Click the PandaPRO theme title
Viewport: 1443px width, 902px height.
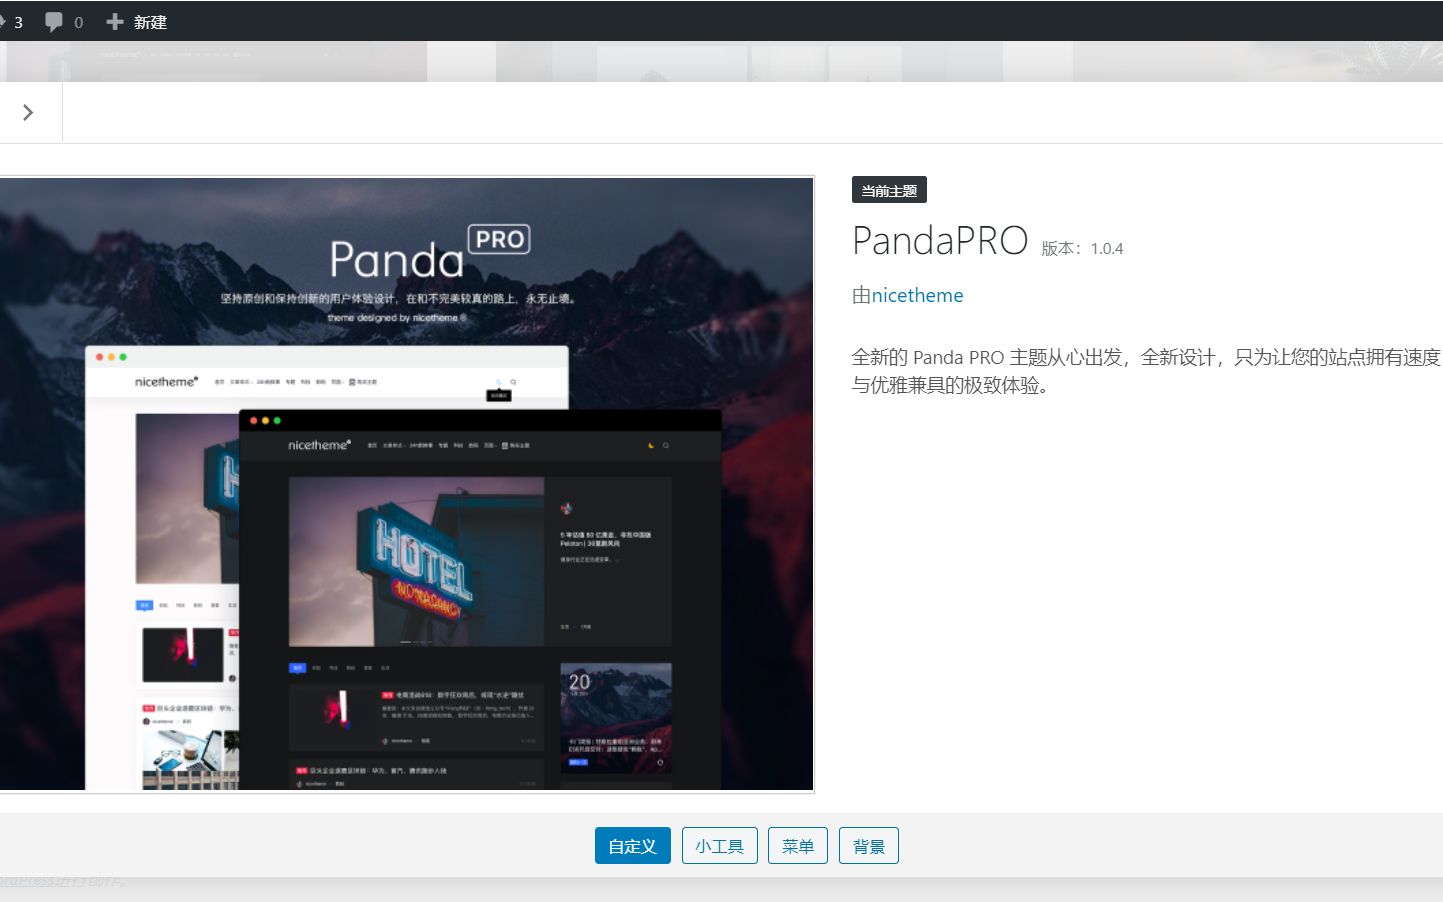point(940,241)
